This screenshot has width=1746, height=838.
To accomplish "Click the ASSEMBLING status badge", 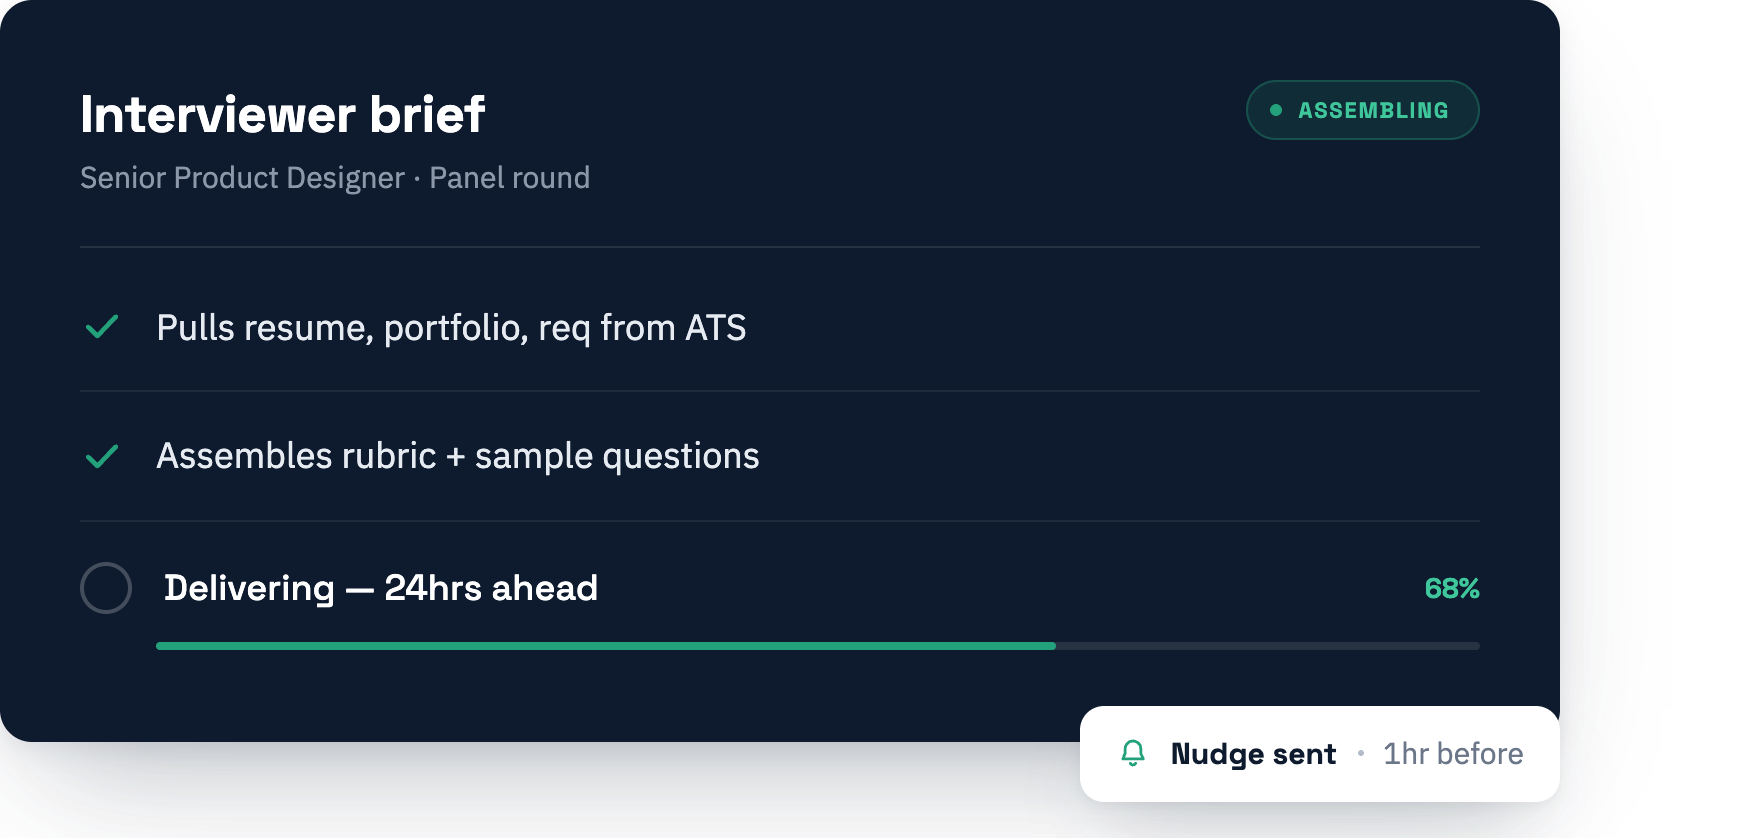I will tap(1362, 110).
